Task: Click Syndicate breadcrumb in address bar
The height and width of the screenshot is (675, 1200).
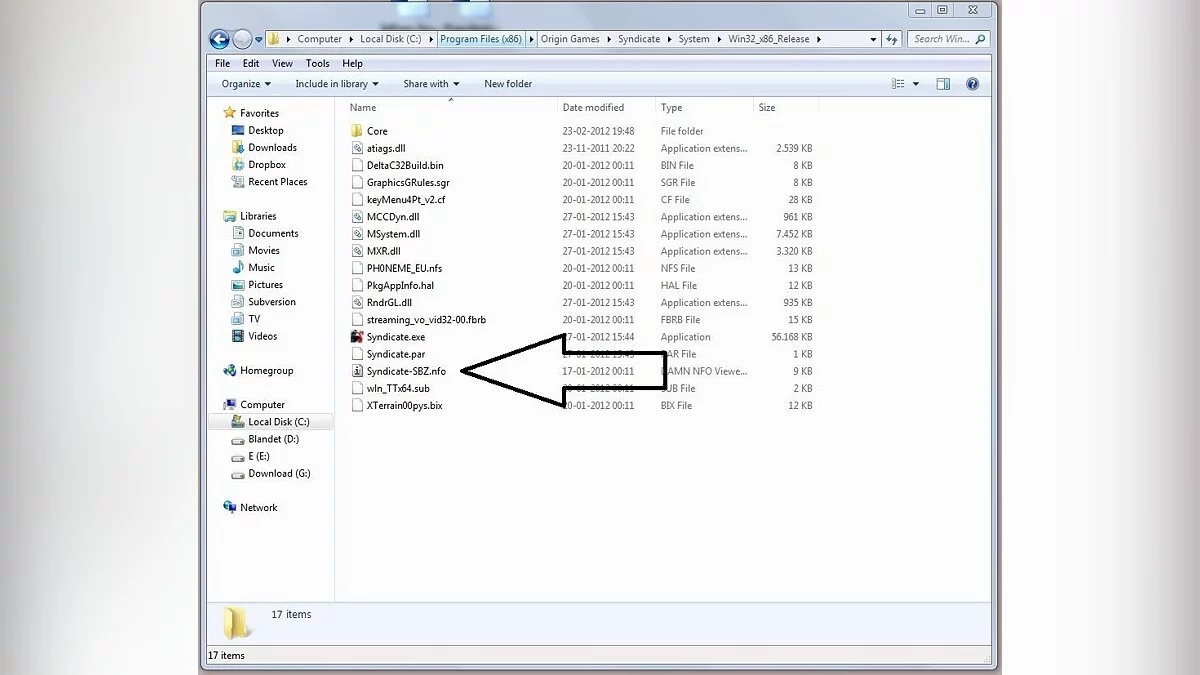Action: (639, 39)
